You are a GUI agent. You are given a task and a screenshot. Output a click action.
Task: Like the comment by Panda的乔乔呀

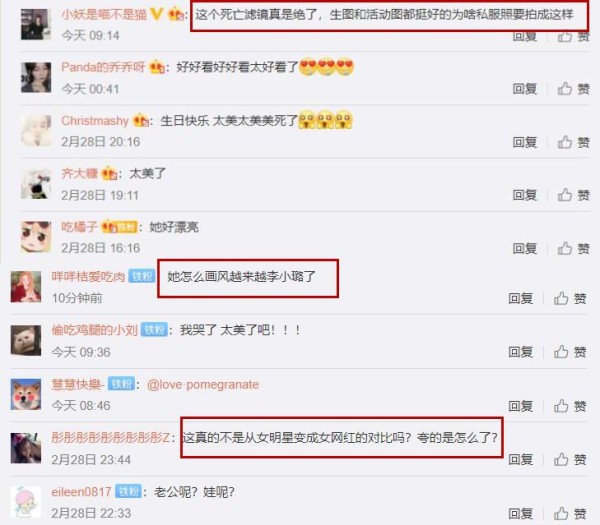pos(573,89)
